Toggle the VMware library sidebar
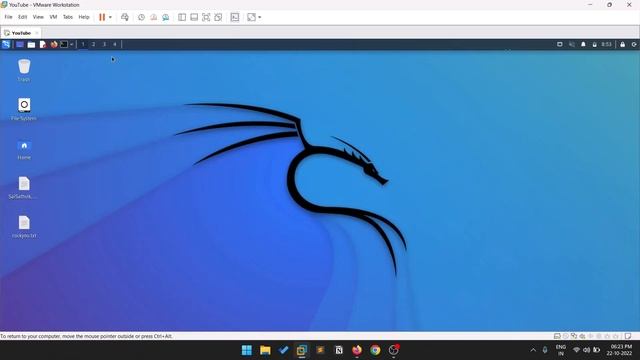The width and height of the screenshot is (640, 360). coord(182,17)
